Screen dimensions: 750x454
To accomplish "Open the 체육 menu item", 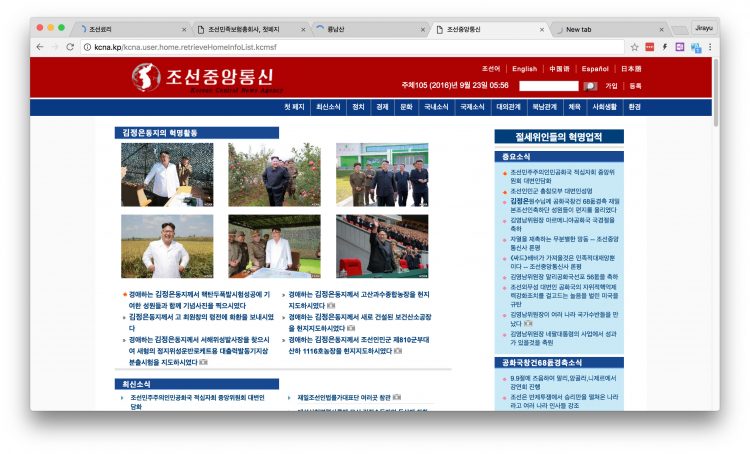I will [574, 107].
